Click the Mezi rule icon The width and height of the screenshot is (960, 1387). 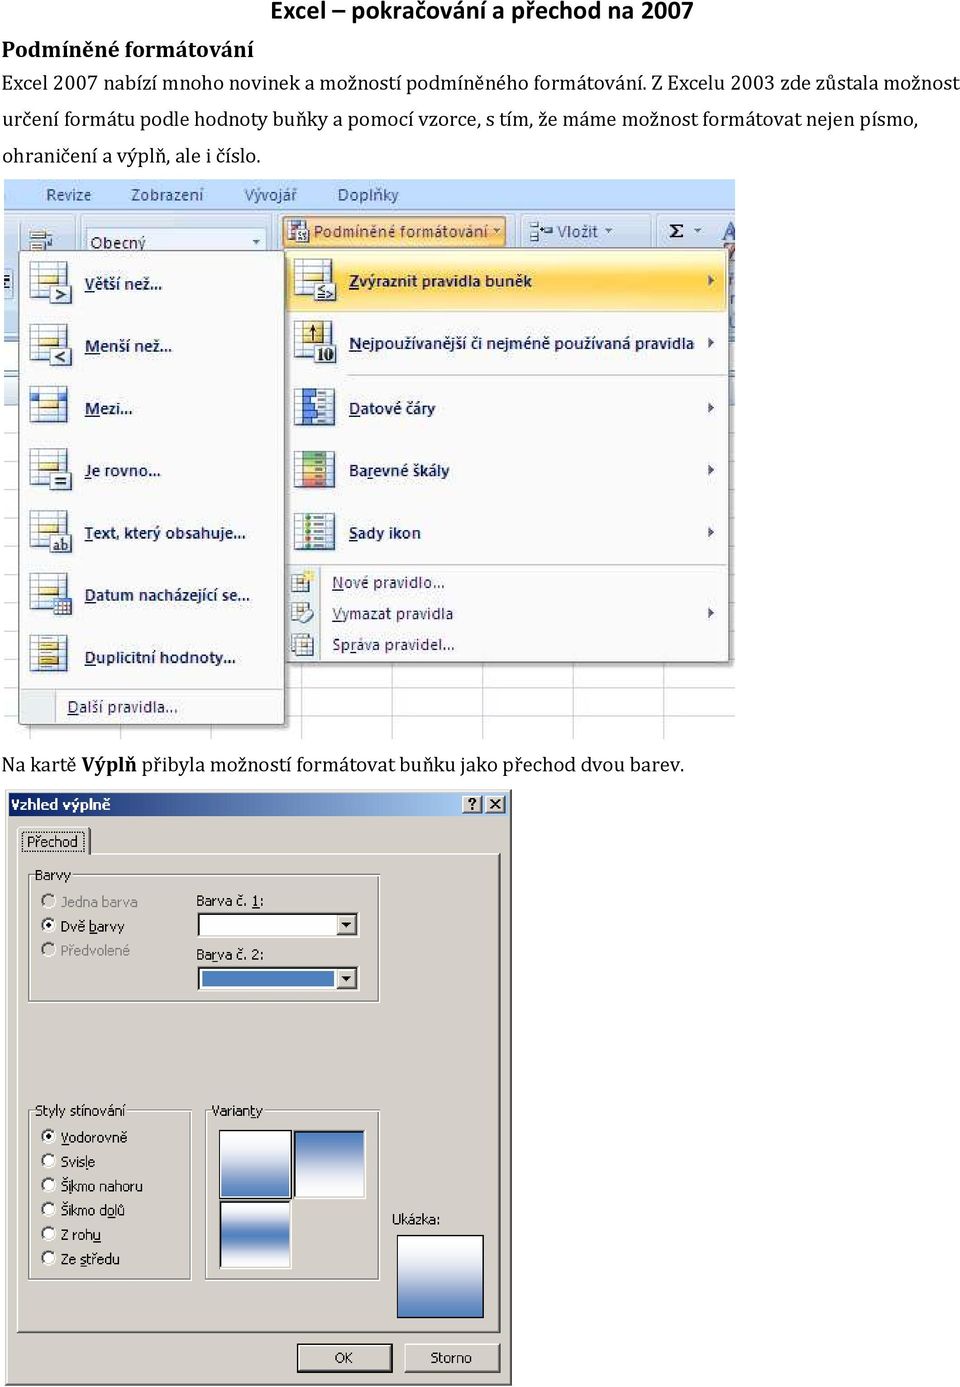[49, 407]
